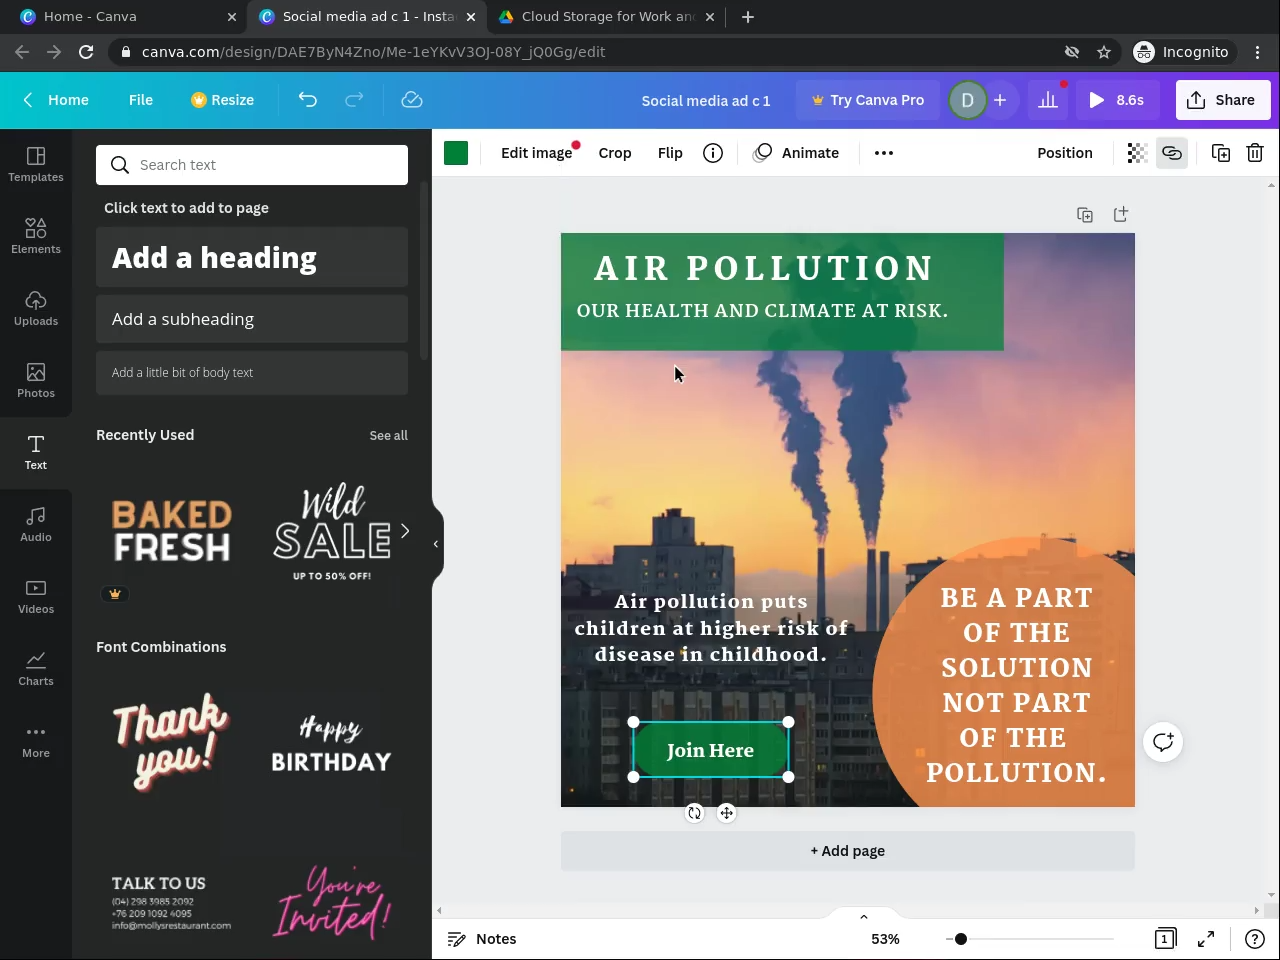This screenshot has width=1280, height=960.
Task: Select the Thank you! font combination
Action: (172, 744)
